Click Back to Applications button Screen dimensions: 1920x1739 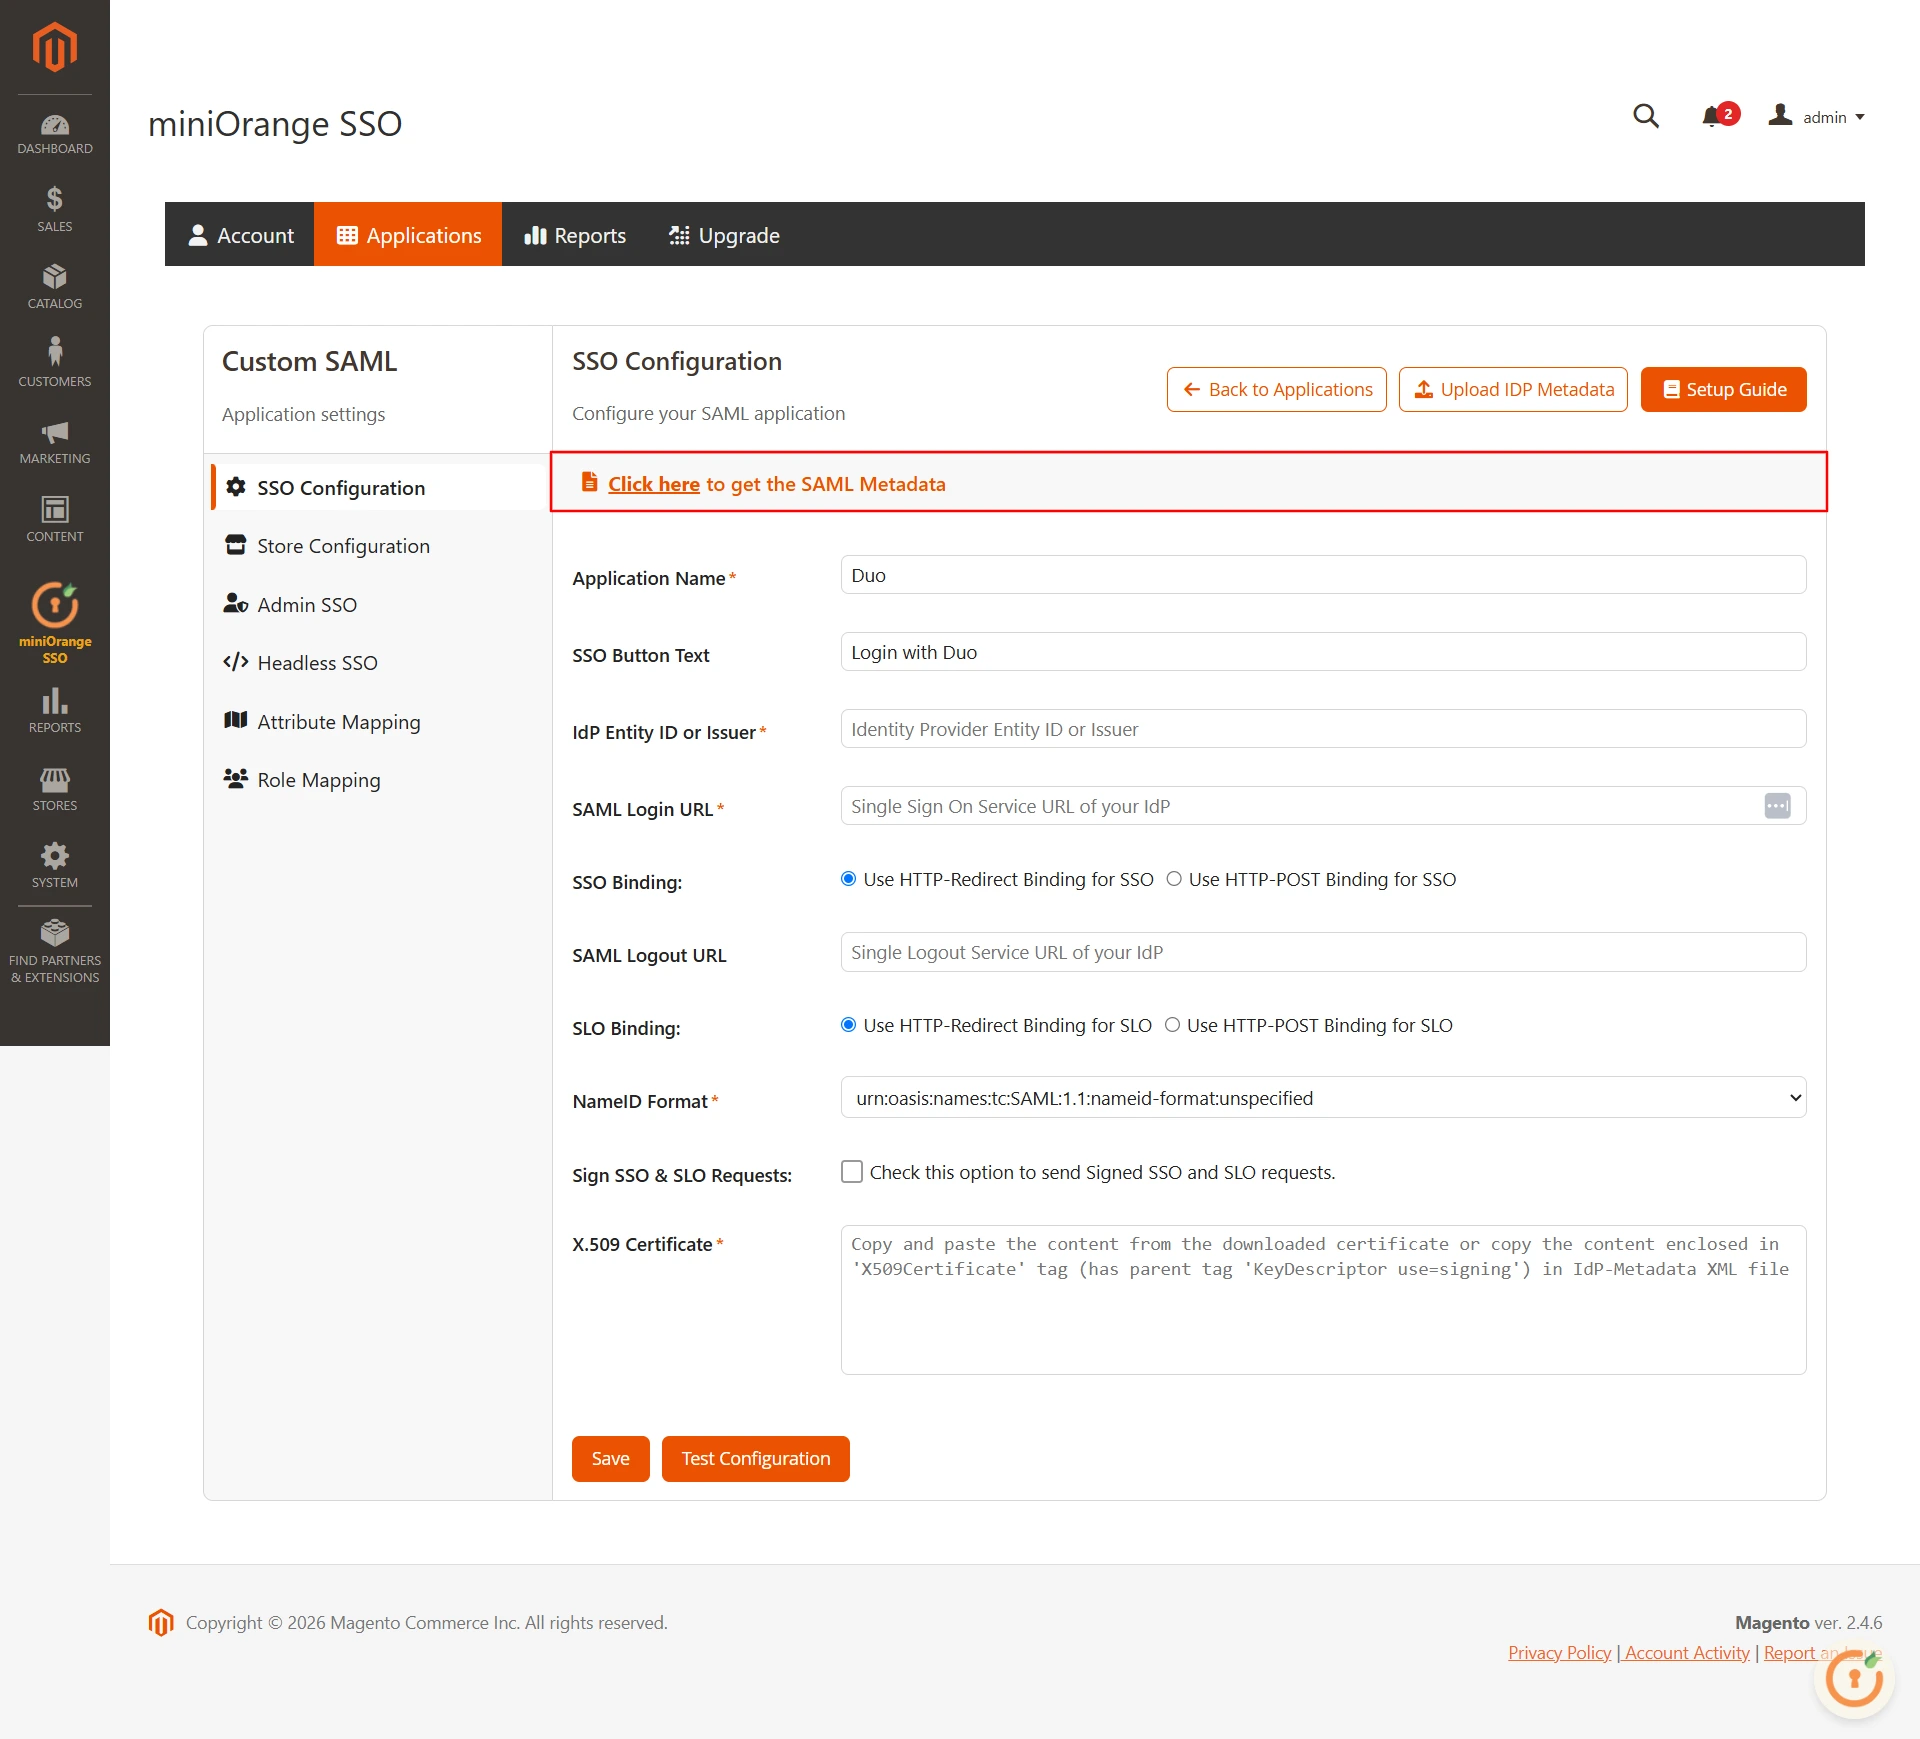[x=1276, y=389]
